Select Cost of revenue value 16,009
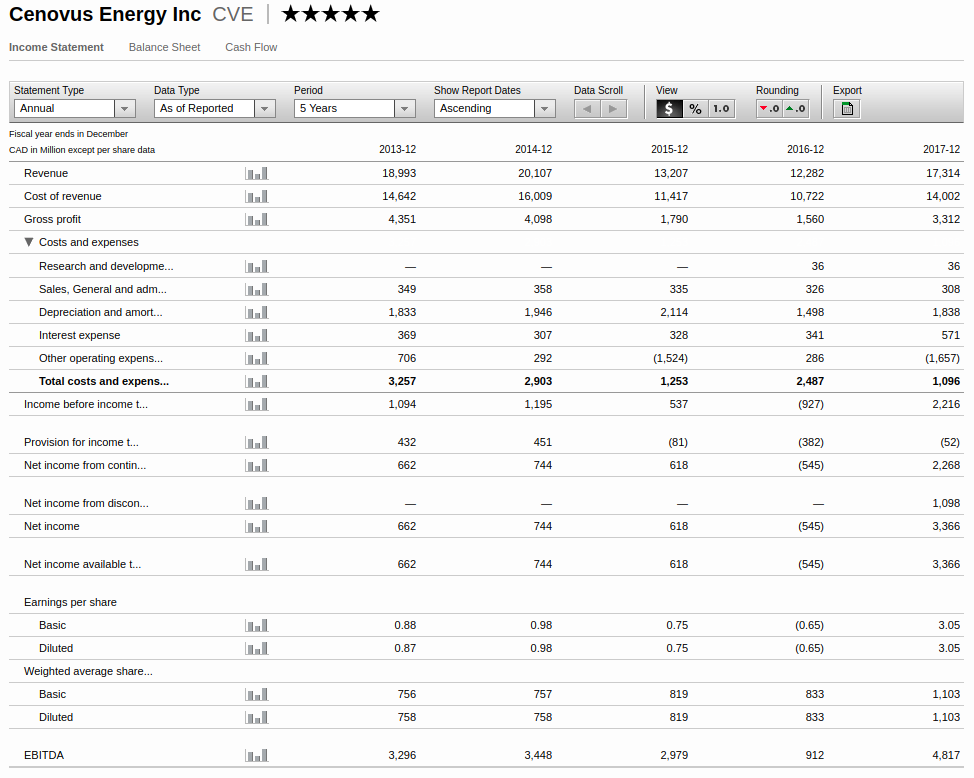 click(535, 196)
